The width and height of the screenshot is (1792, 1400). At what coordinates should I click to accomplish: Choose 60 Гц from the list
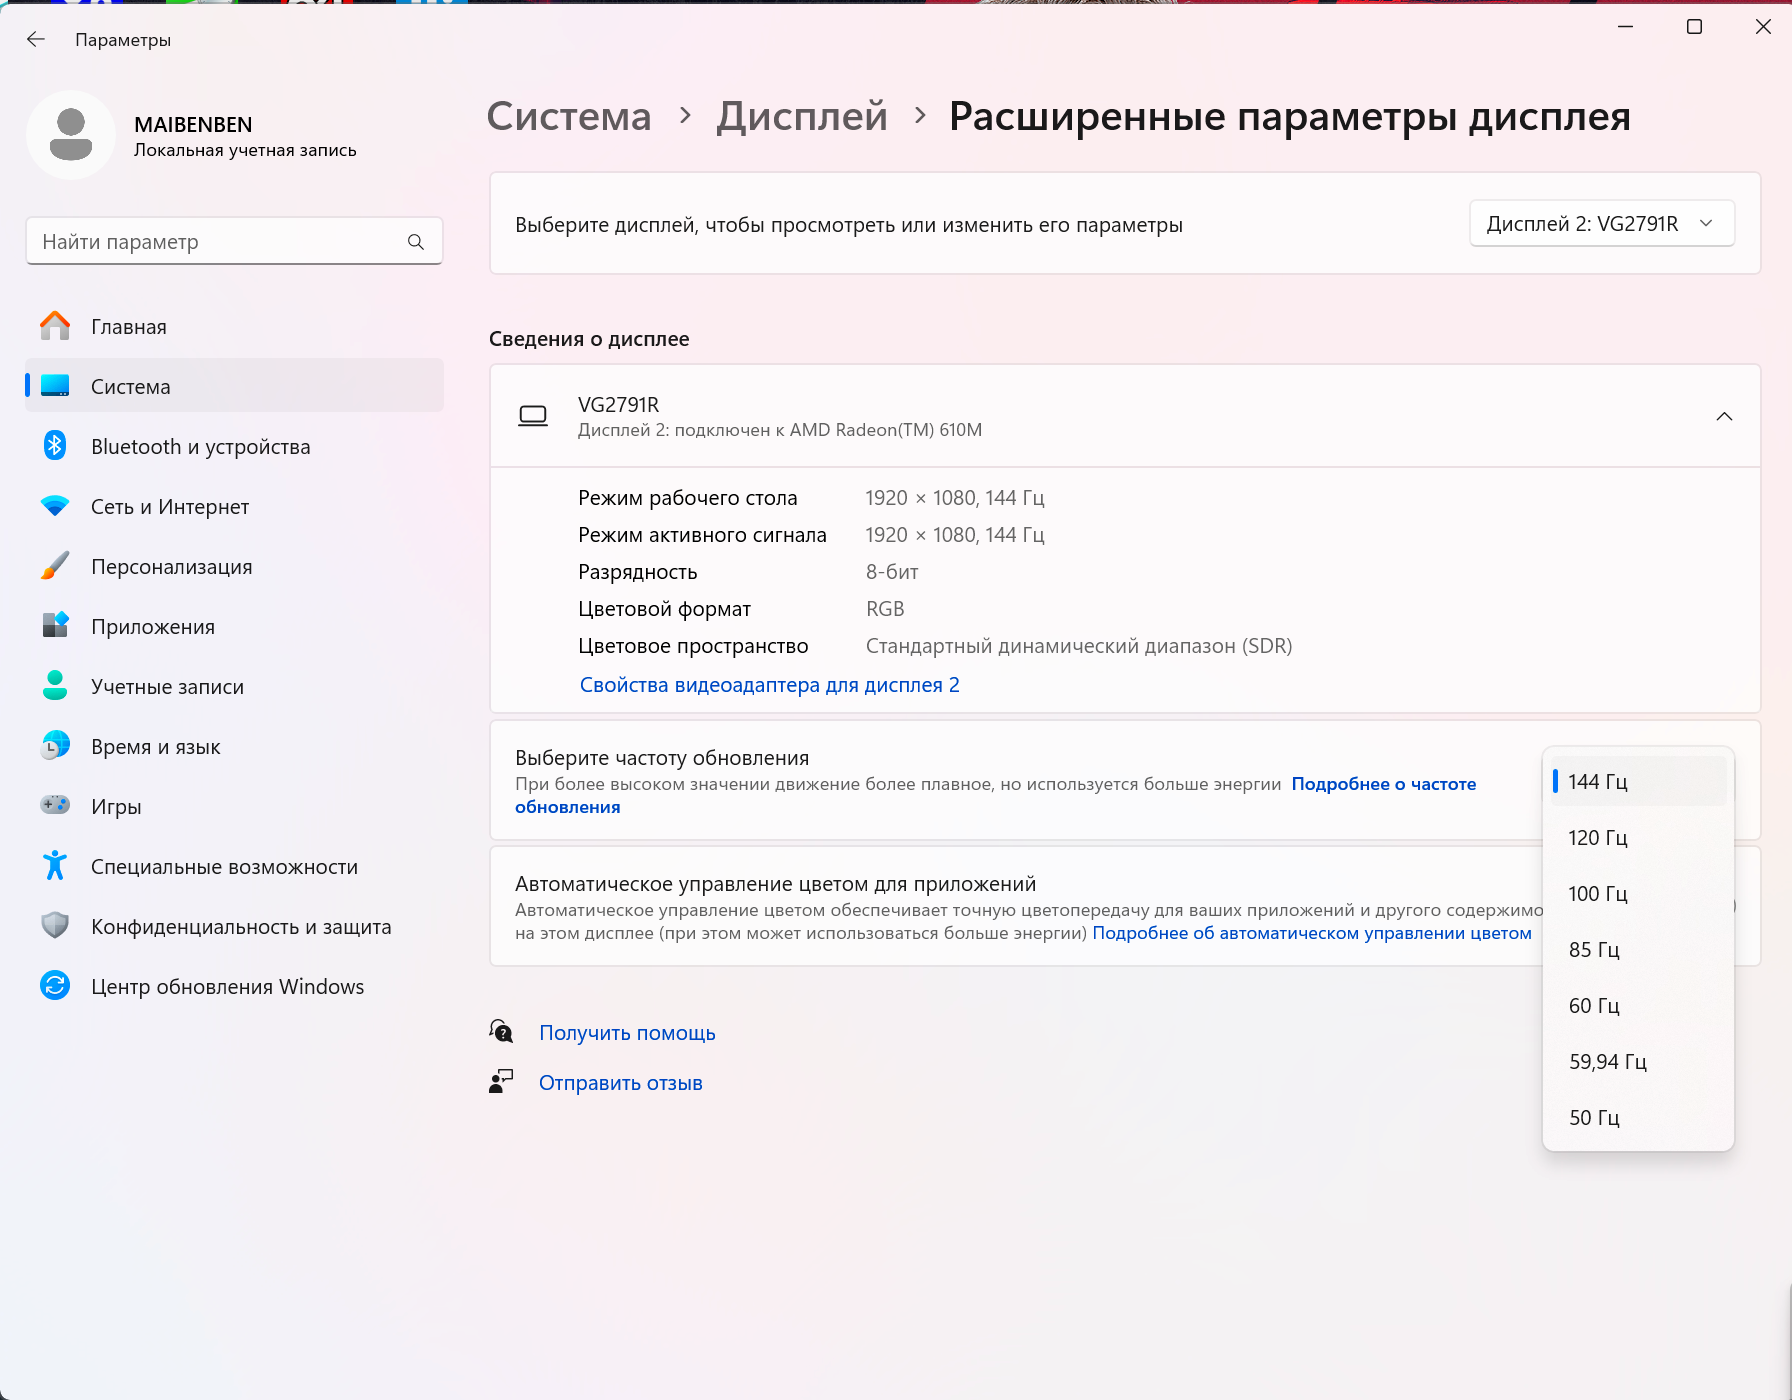[x=1594, y=1006]
